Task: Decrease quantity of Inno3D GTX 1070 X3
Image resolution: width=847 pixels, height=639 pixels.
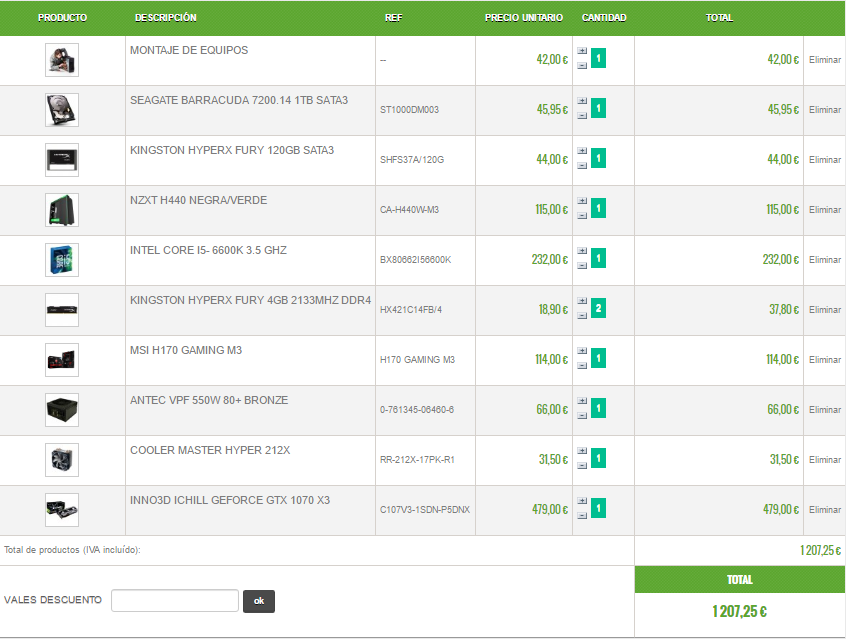Action: pyautogui.click(x=582, y=515)
